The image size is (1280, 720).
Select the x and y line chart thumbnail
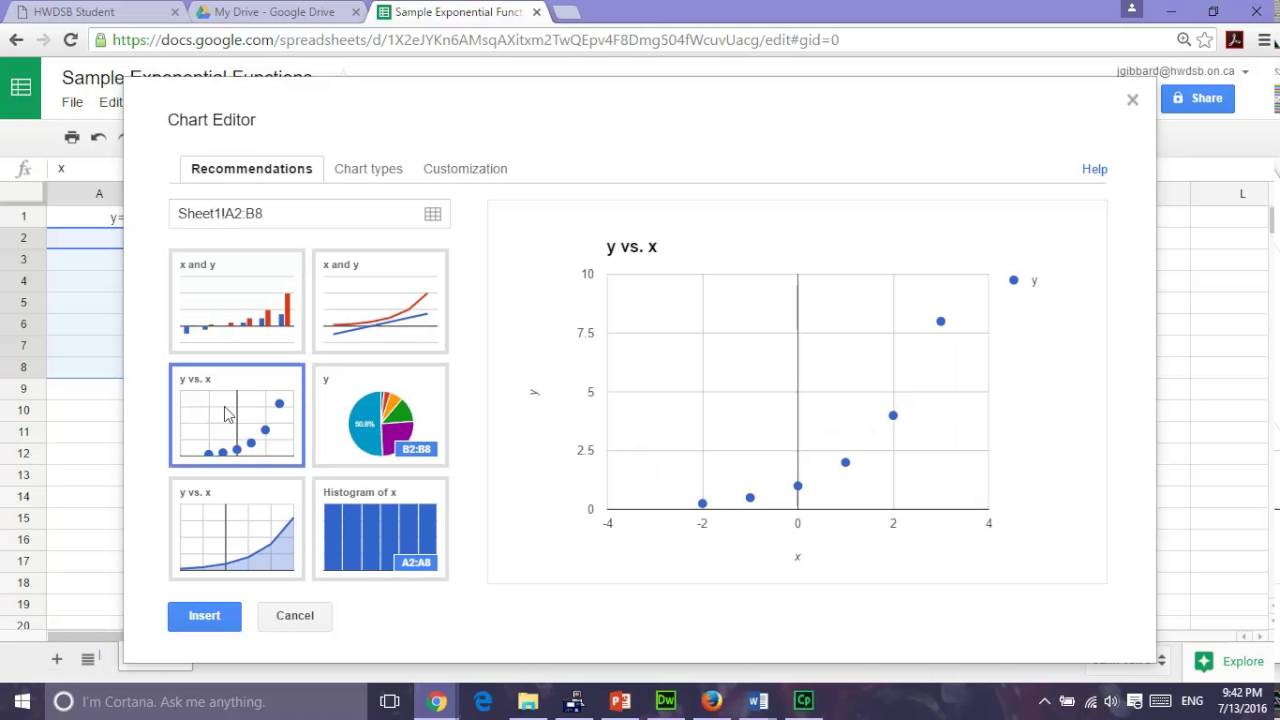380,301
